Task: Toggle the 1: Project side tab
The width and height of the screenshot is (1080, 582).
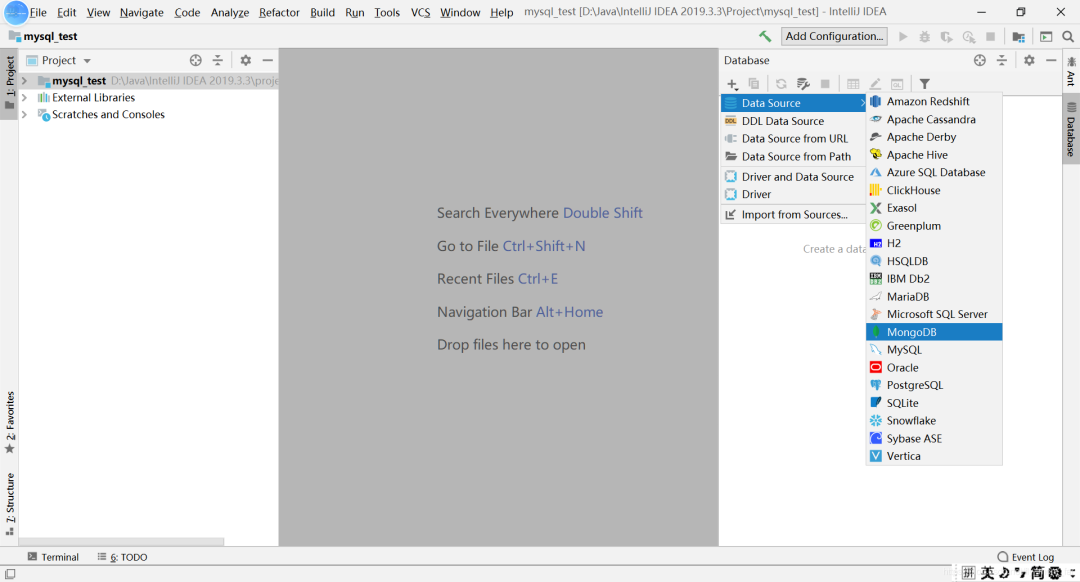Action: click(x=10, y=83)
